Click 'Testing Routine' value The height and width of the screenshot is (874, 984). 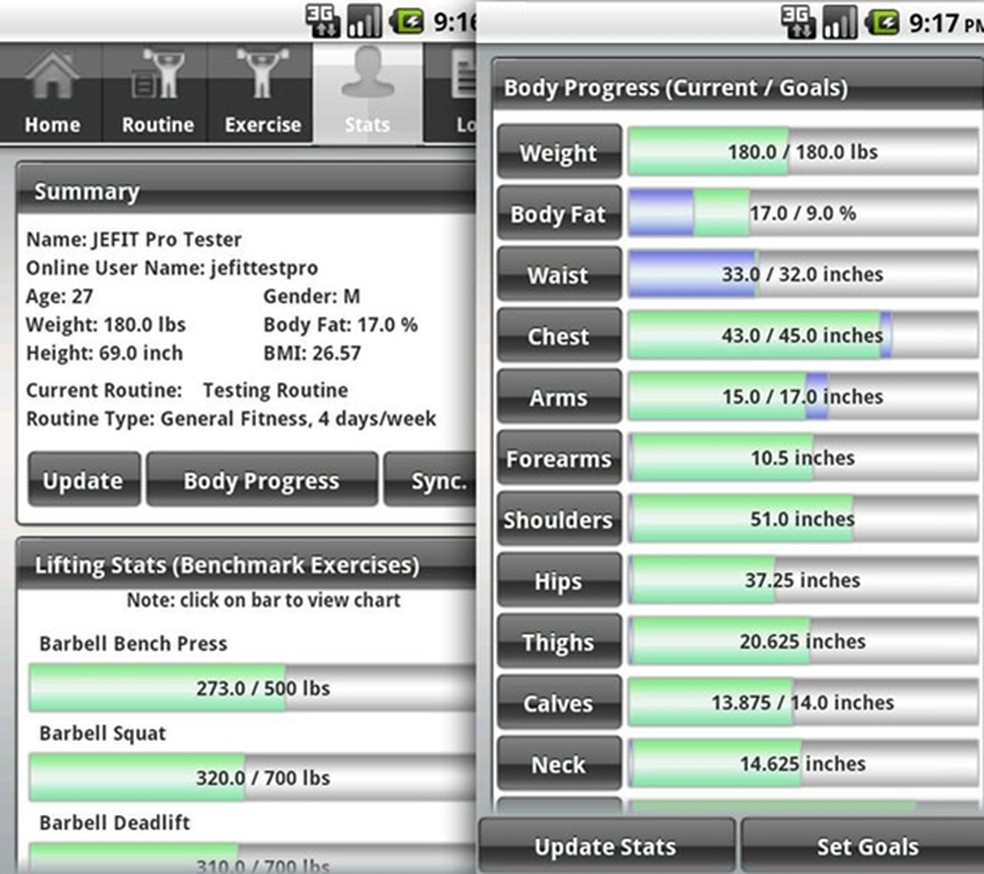275,390
